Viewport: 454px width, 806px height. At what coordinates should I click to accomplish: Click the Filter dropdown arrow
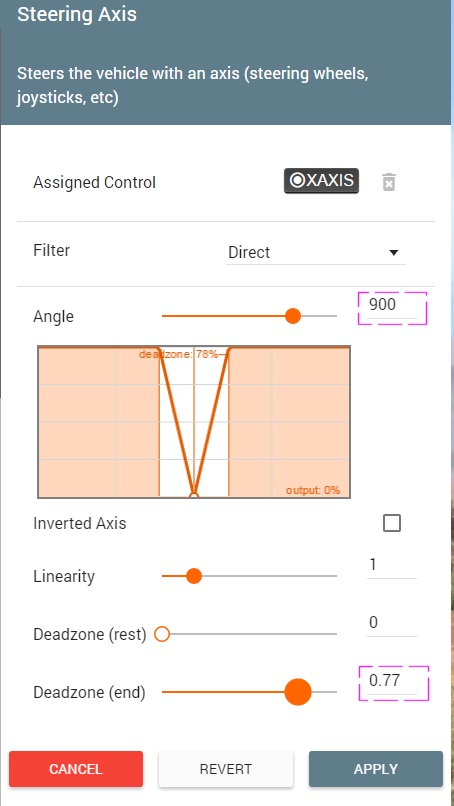[394, 252]
